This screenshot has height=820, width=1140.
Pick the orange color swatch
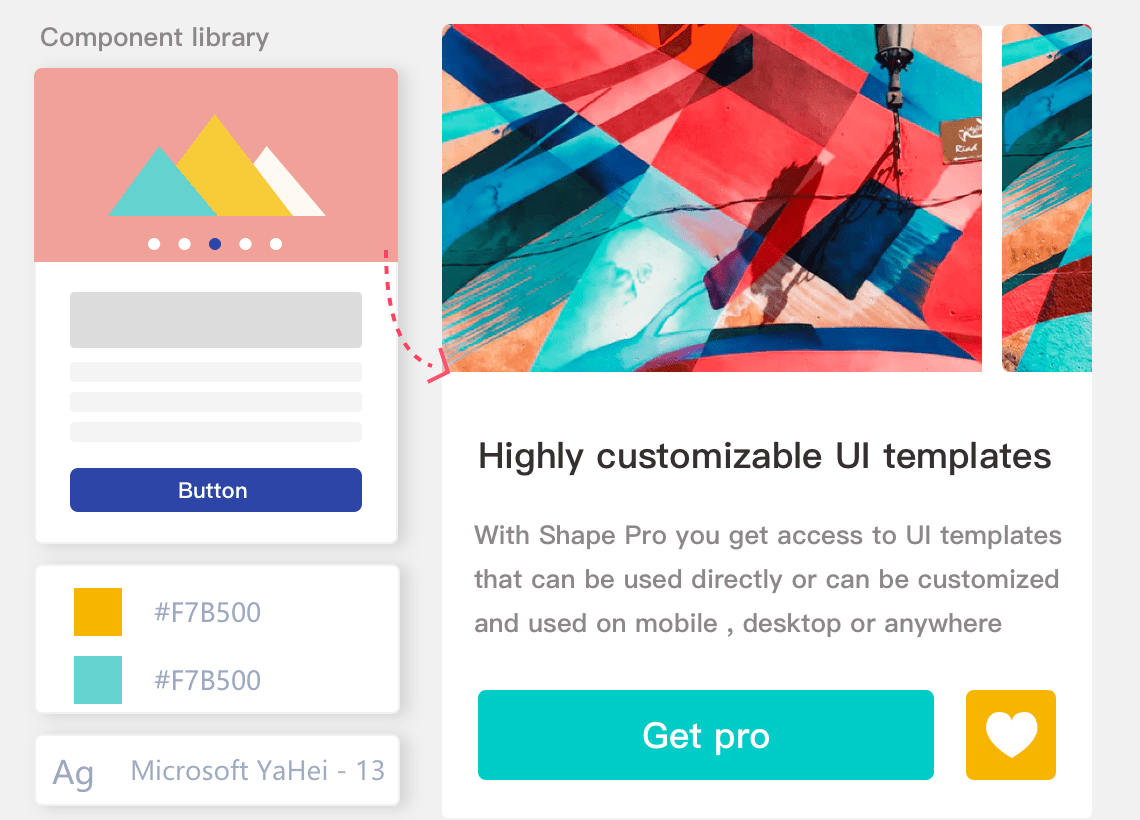[98, 612]
